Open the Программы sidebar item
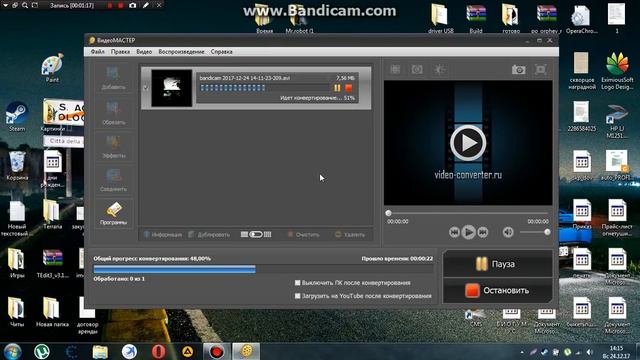Viewport: 640px width, 360px height. point(113,213)
